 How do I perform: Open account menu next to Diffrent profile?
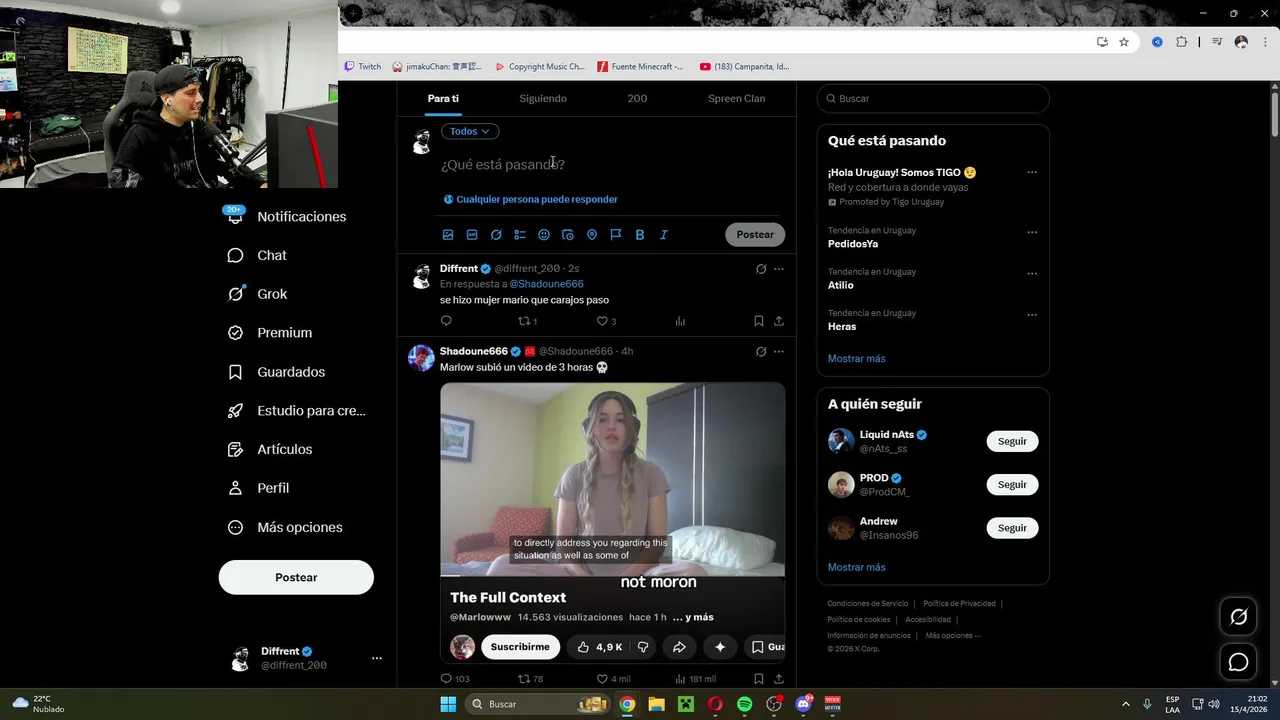pos(377,658)
